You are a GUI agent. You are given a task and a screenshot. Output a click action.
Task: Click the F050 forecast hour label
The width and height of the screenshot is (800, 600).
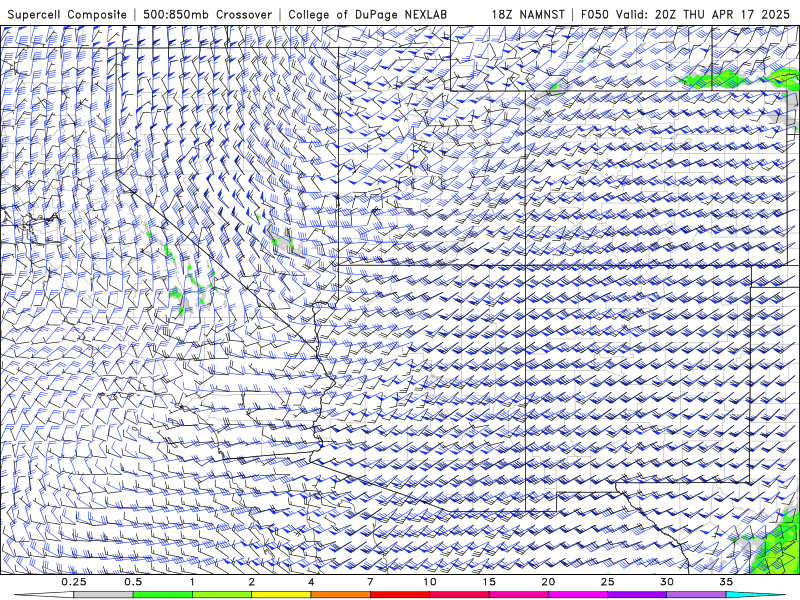[x=595, y=14]
